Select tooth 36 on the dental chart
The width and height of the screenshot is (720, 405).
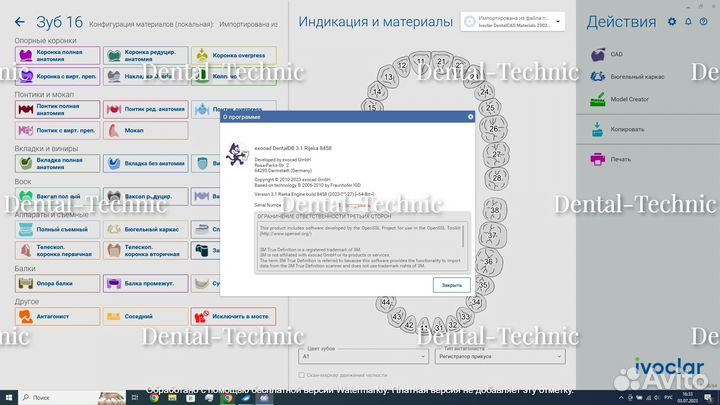[489, 262]
